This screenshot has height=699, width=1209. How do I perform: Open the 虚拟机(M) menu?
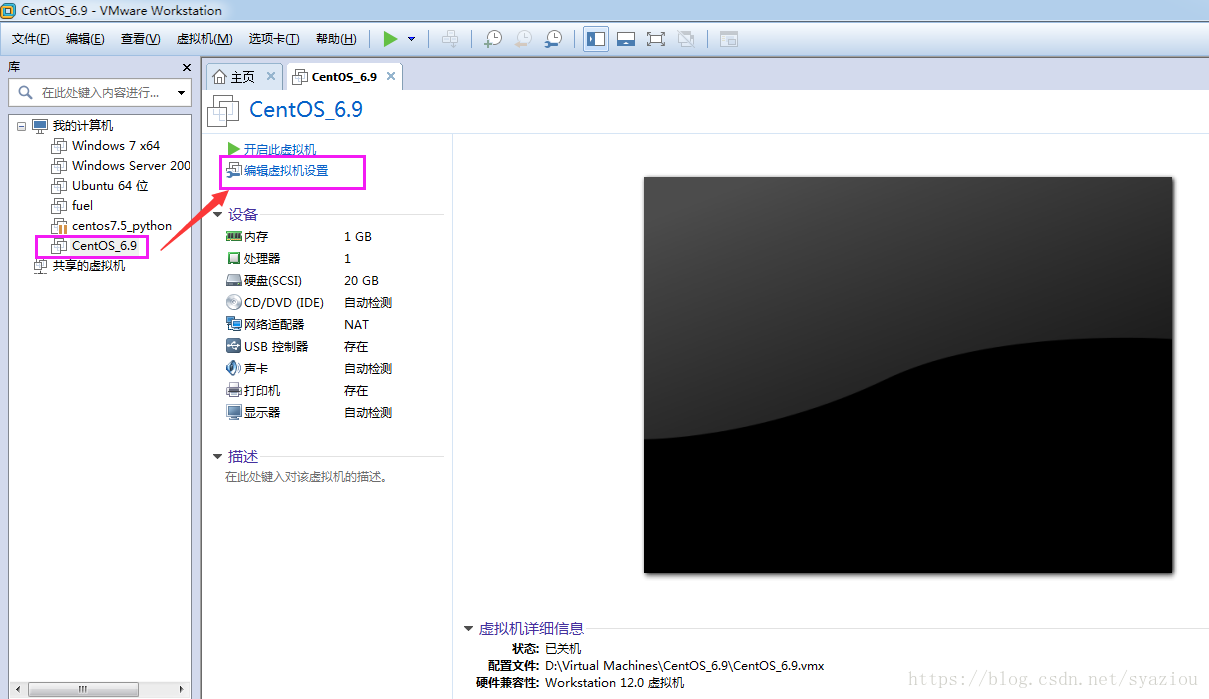click(204, 39)
